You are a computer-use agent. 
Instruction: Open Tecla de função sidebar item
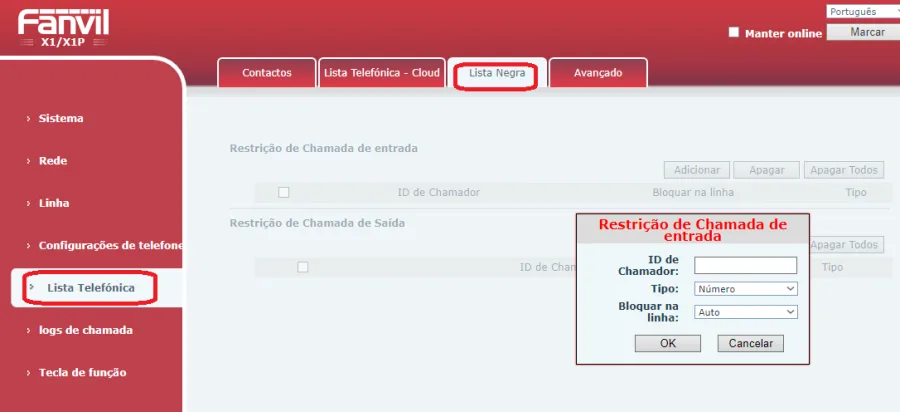point(82,372)
